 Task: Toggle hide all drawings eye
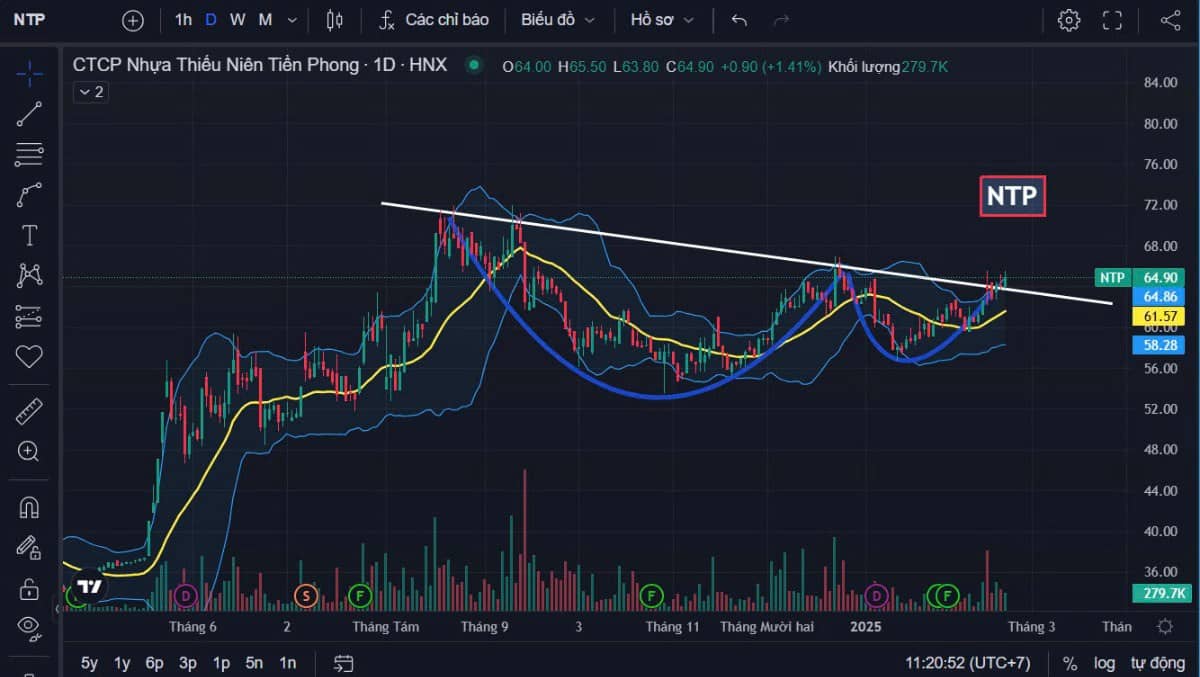(x=29, y=628)
